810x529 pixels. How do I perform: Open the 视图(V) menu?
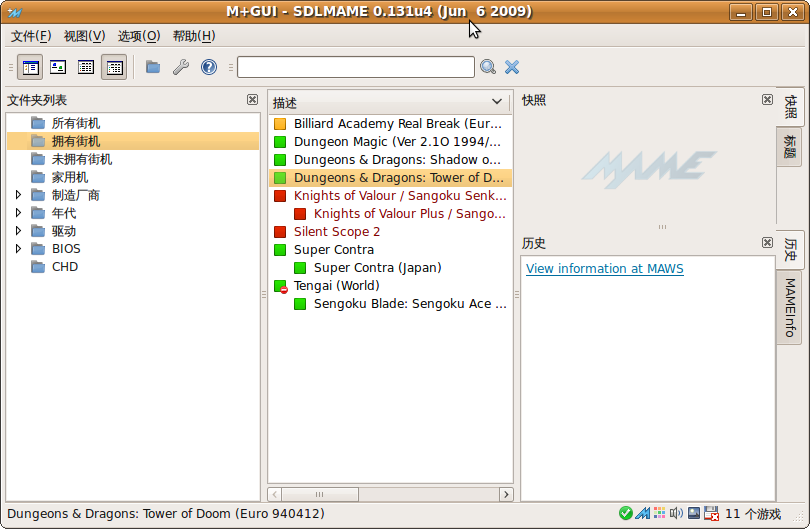84,36
